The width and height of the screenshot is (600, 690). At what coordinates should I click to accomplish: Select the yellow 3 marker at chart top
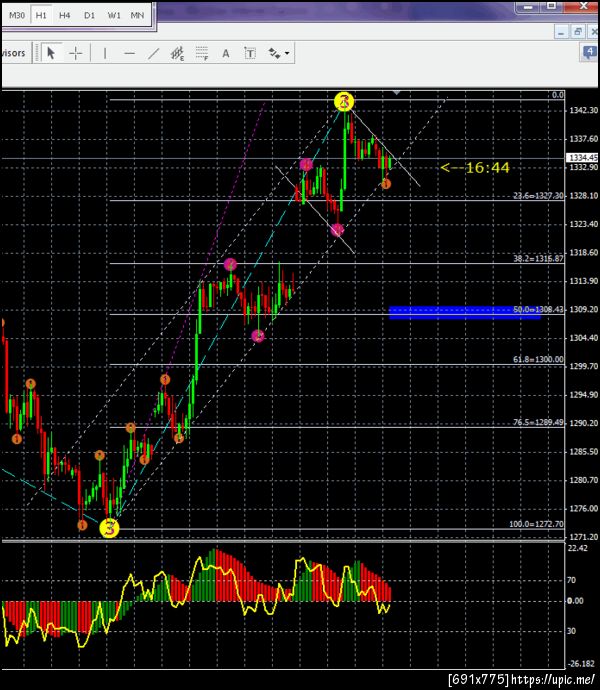pyautogui.click(x=344, y=102)
